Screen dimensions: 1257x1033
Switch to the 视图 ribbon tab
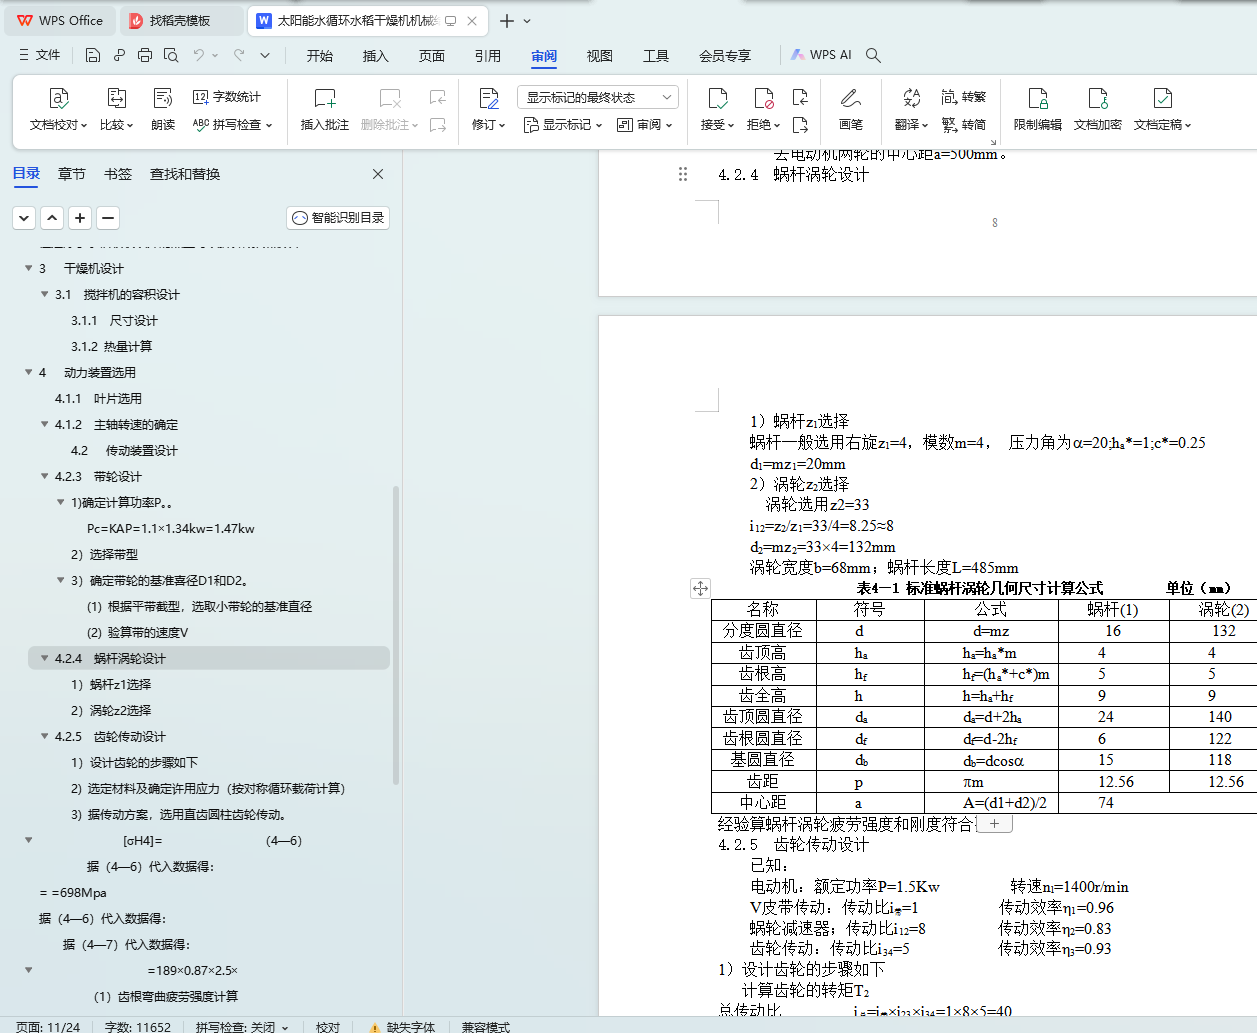pyautogui.click(x=600, y=56)
